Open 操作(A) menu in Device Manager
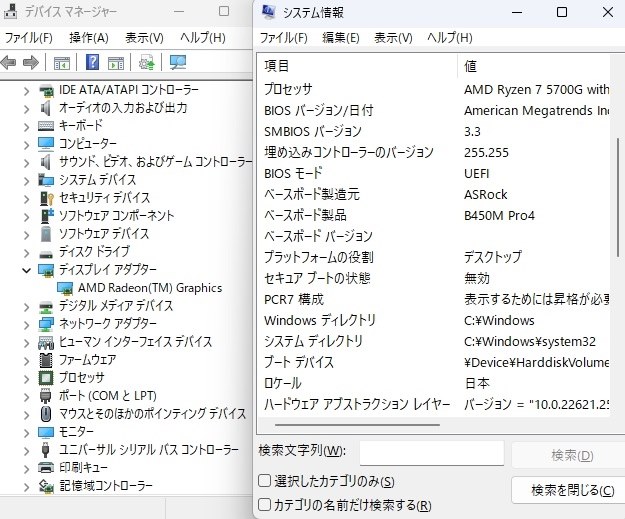 coord(88,38)
